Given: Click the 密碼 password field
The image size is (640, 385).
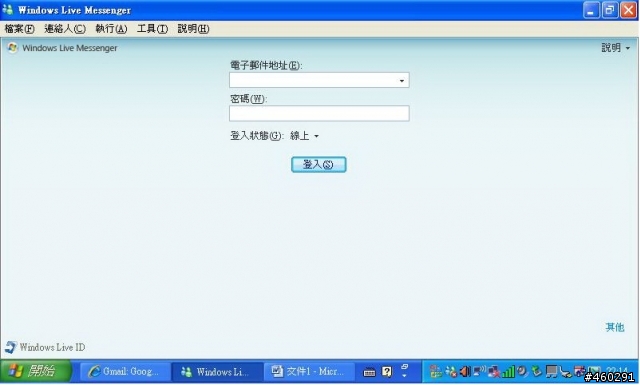Looking at the screenshot, I should point(319,113).
